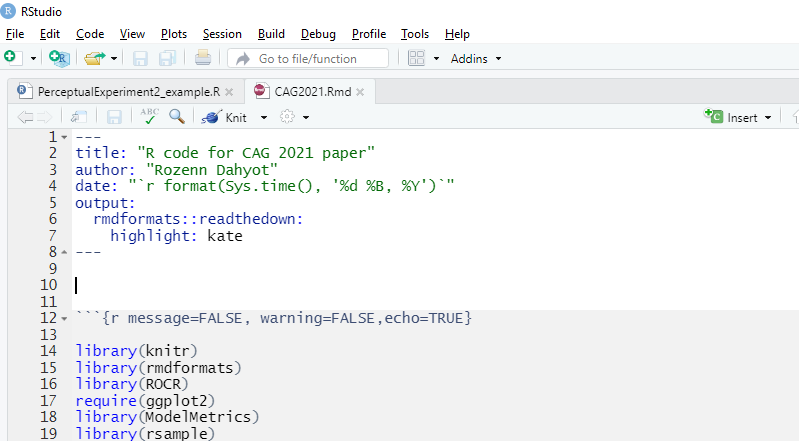Create a new R project
799x441 pixels.
coord(59,58)
